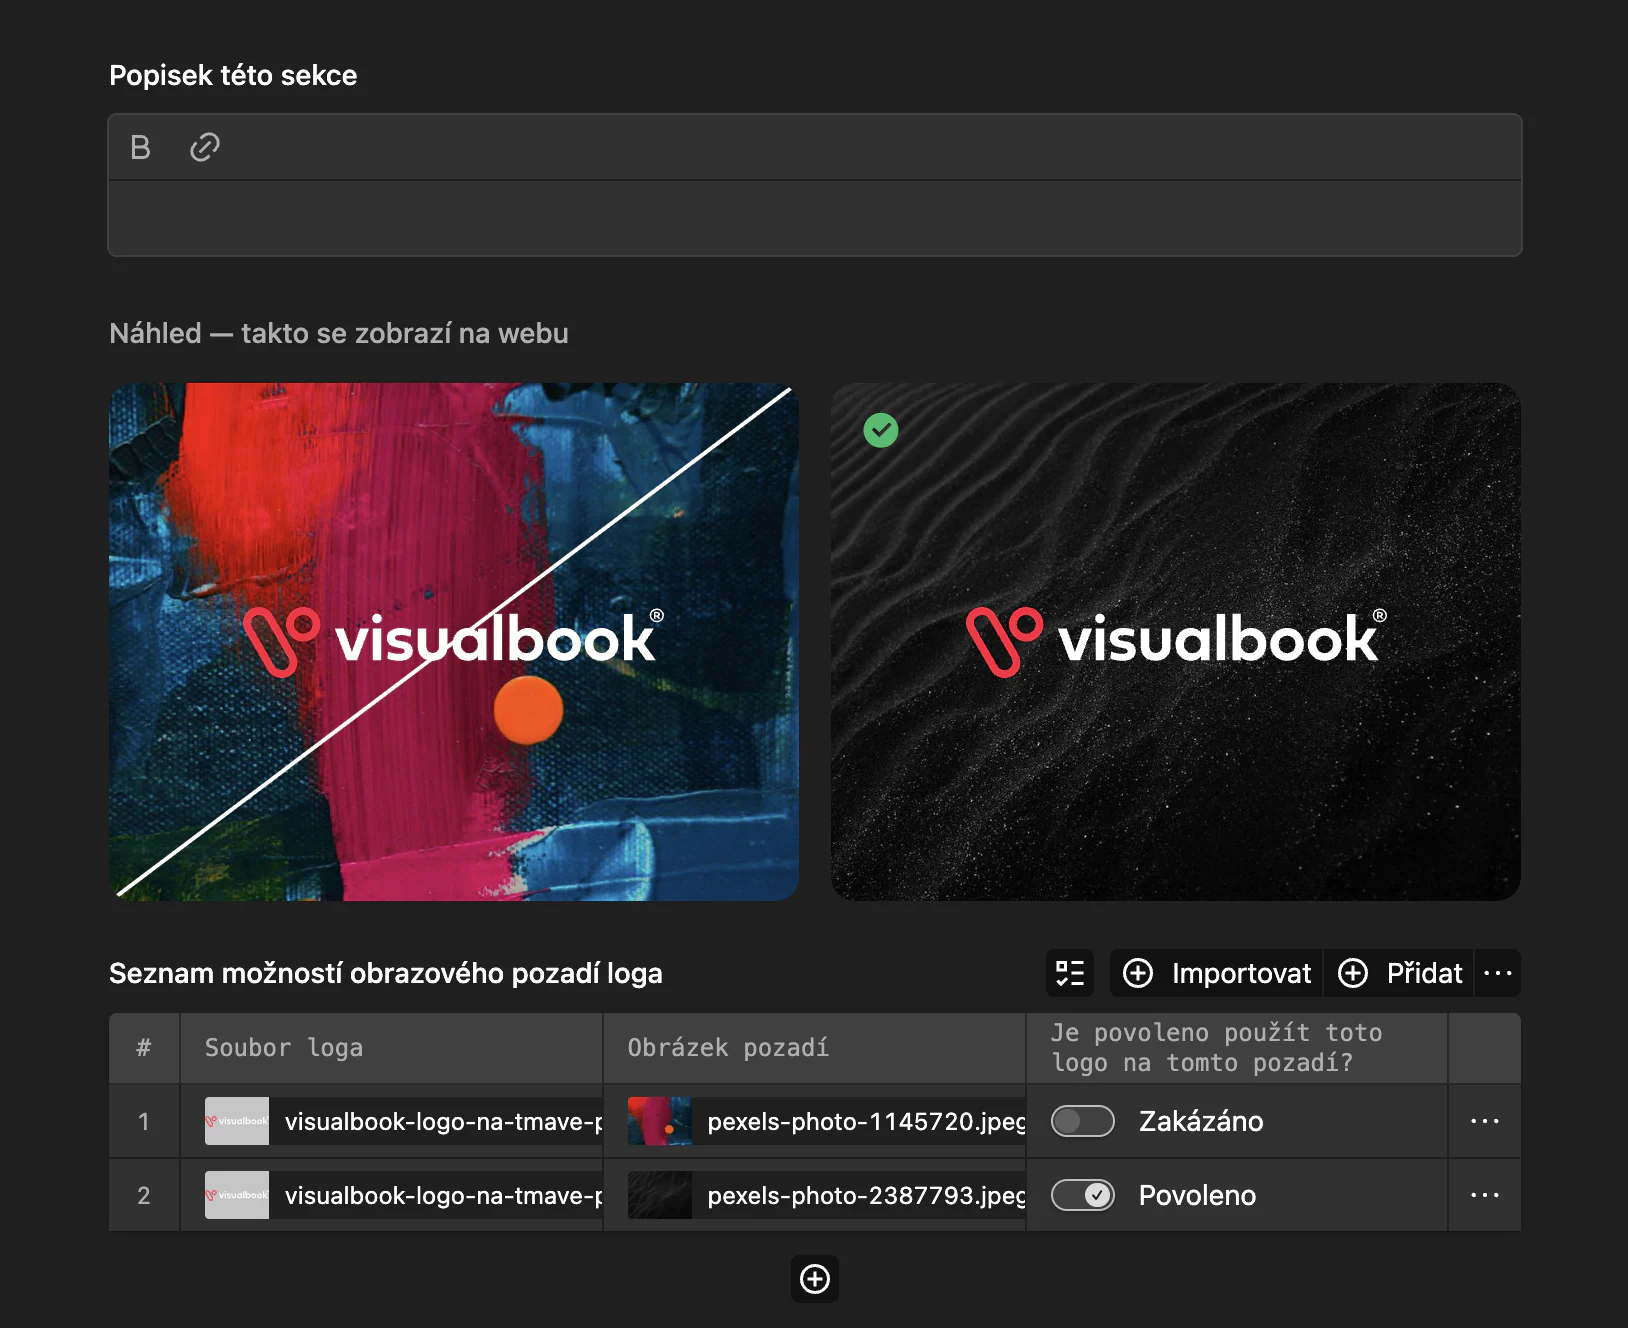Click the 'Náhled — takto se zobrazí na webu' label

[x=339, y=333]
